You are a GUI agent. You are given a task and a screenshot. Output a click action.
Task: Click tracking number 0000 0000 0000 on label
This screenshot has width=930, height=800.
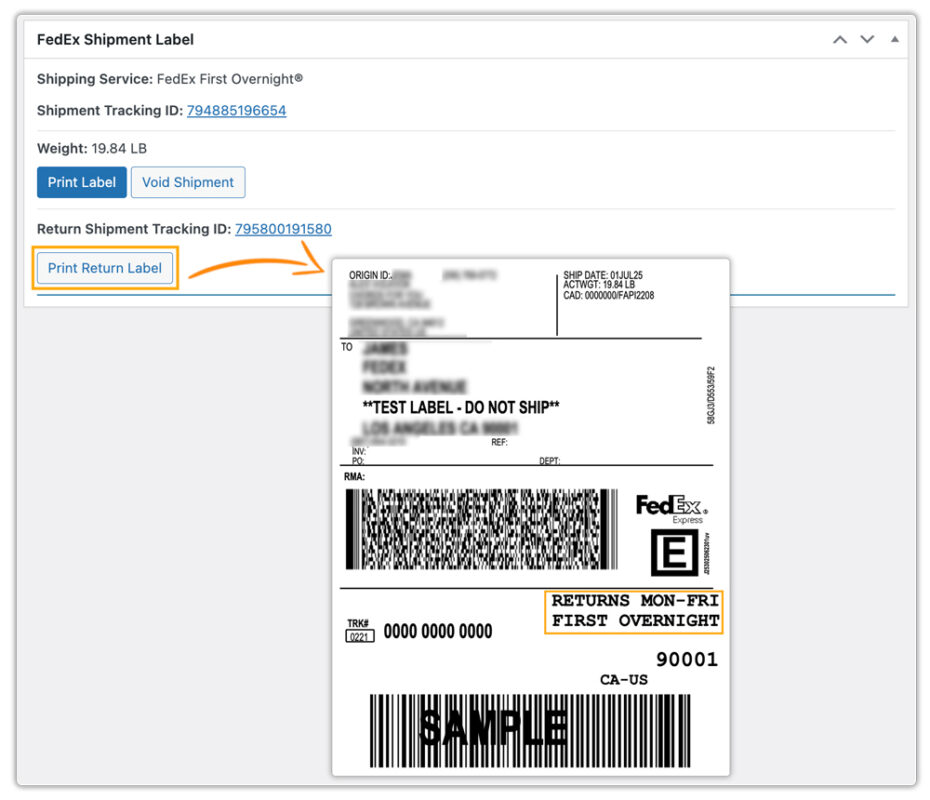click(x=438, y=631)
